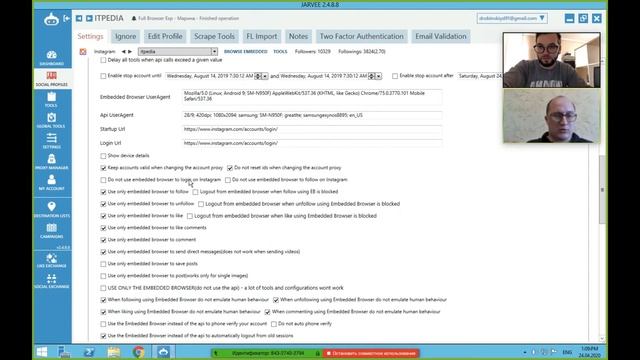This screenshot has height=360, width=640.
Task: Go to previous profile with left square arrow
Action: pyautogui.click(x=79, y=18)
